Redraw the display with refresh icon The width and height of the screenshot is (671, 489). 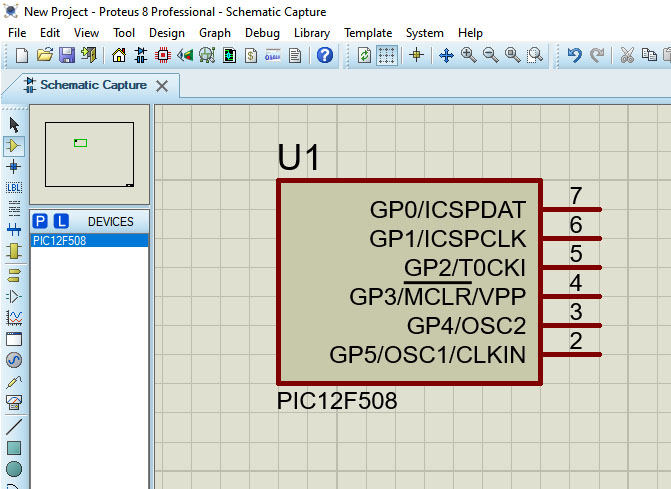point(365,55)
